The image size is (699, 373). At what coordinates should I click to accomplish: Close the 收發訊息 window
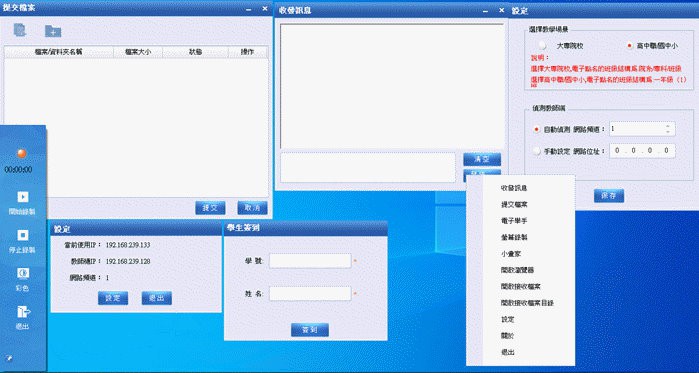501,10
